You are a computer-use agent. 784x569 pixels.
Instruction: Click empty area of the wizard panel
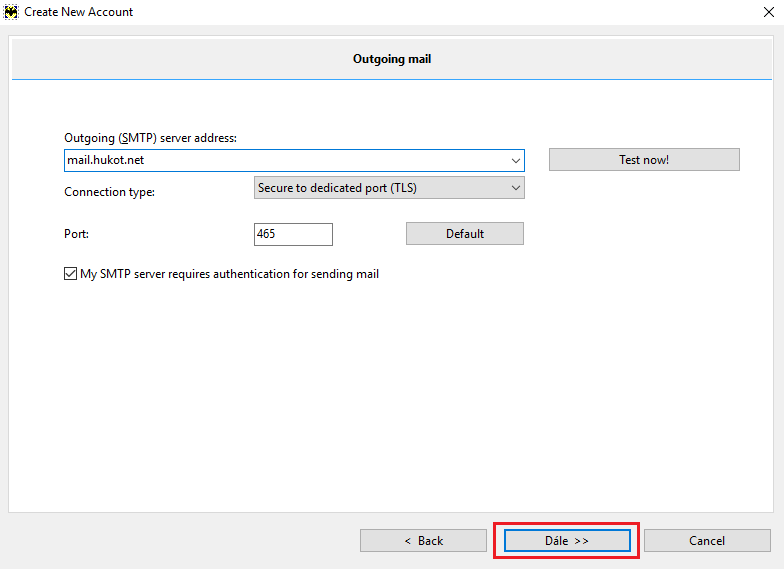392,400
